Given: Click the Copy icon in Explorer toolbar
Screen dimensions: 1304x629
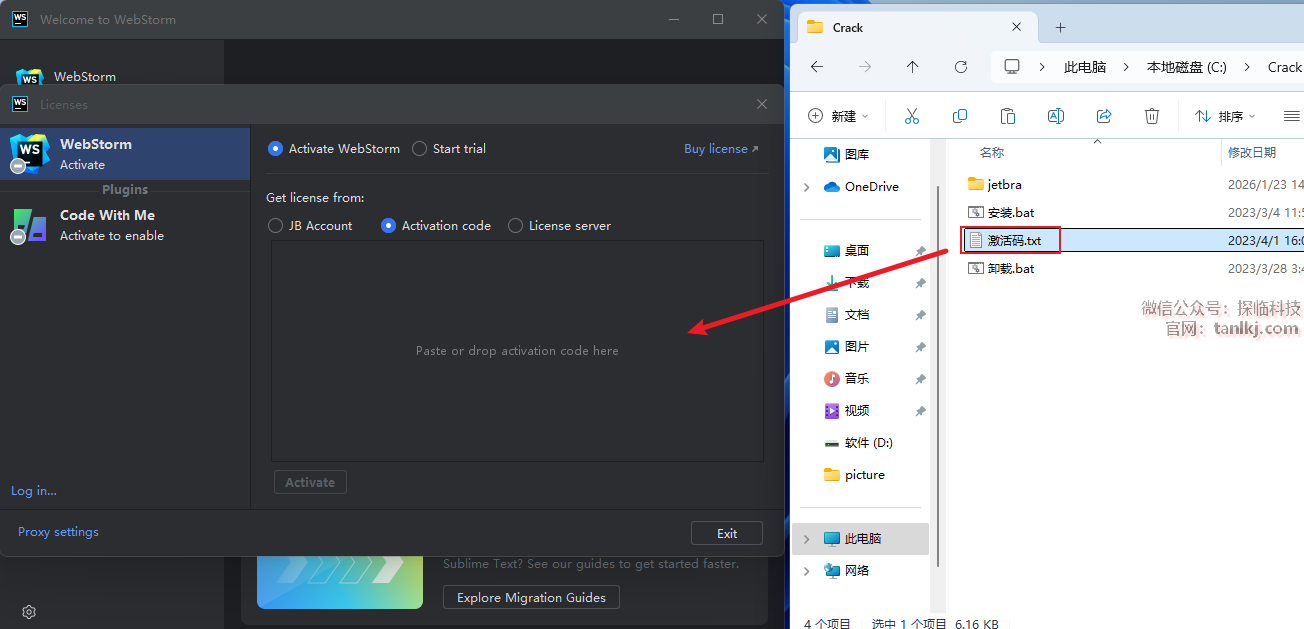Looking at the screenshot, I should (x=960, y=116).
